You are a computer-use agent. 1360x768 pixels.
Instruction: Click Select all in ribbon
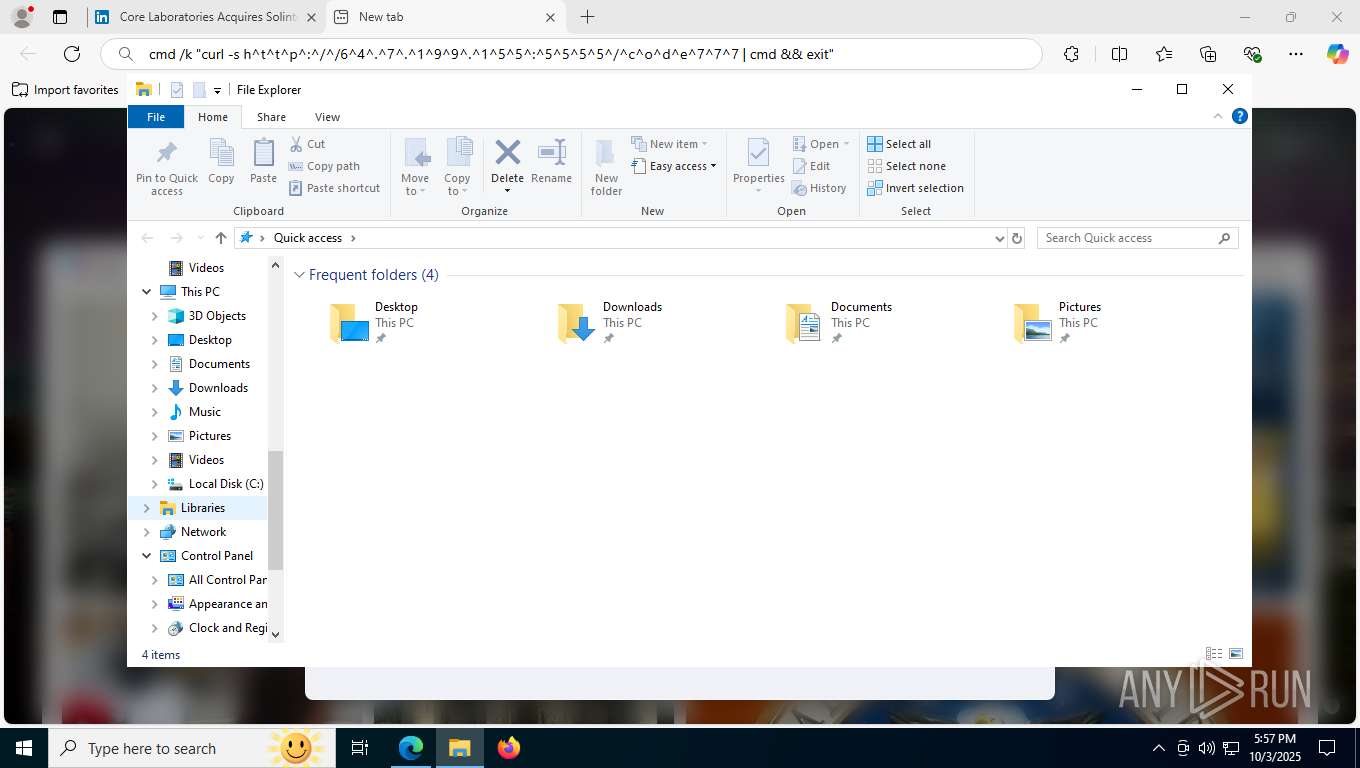click(899, 144)
